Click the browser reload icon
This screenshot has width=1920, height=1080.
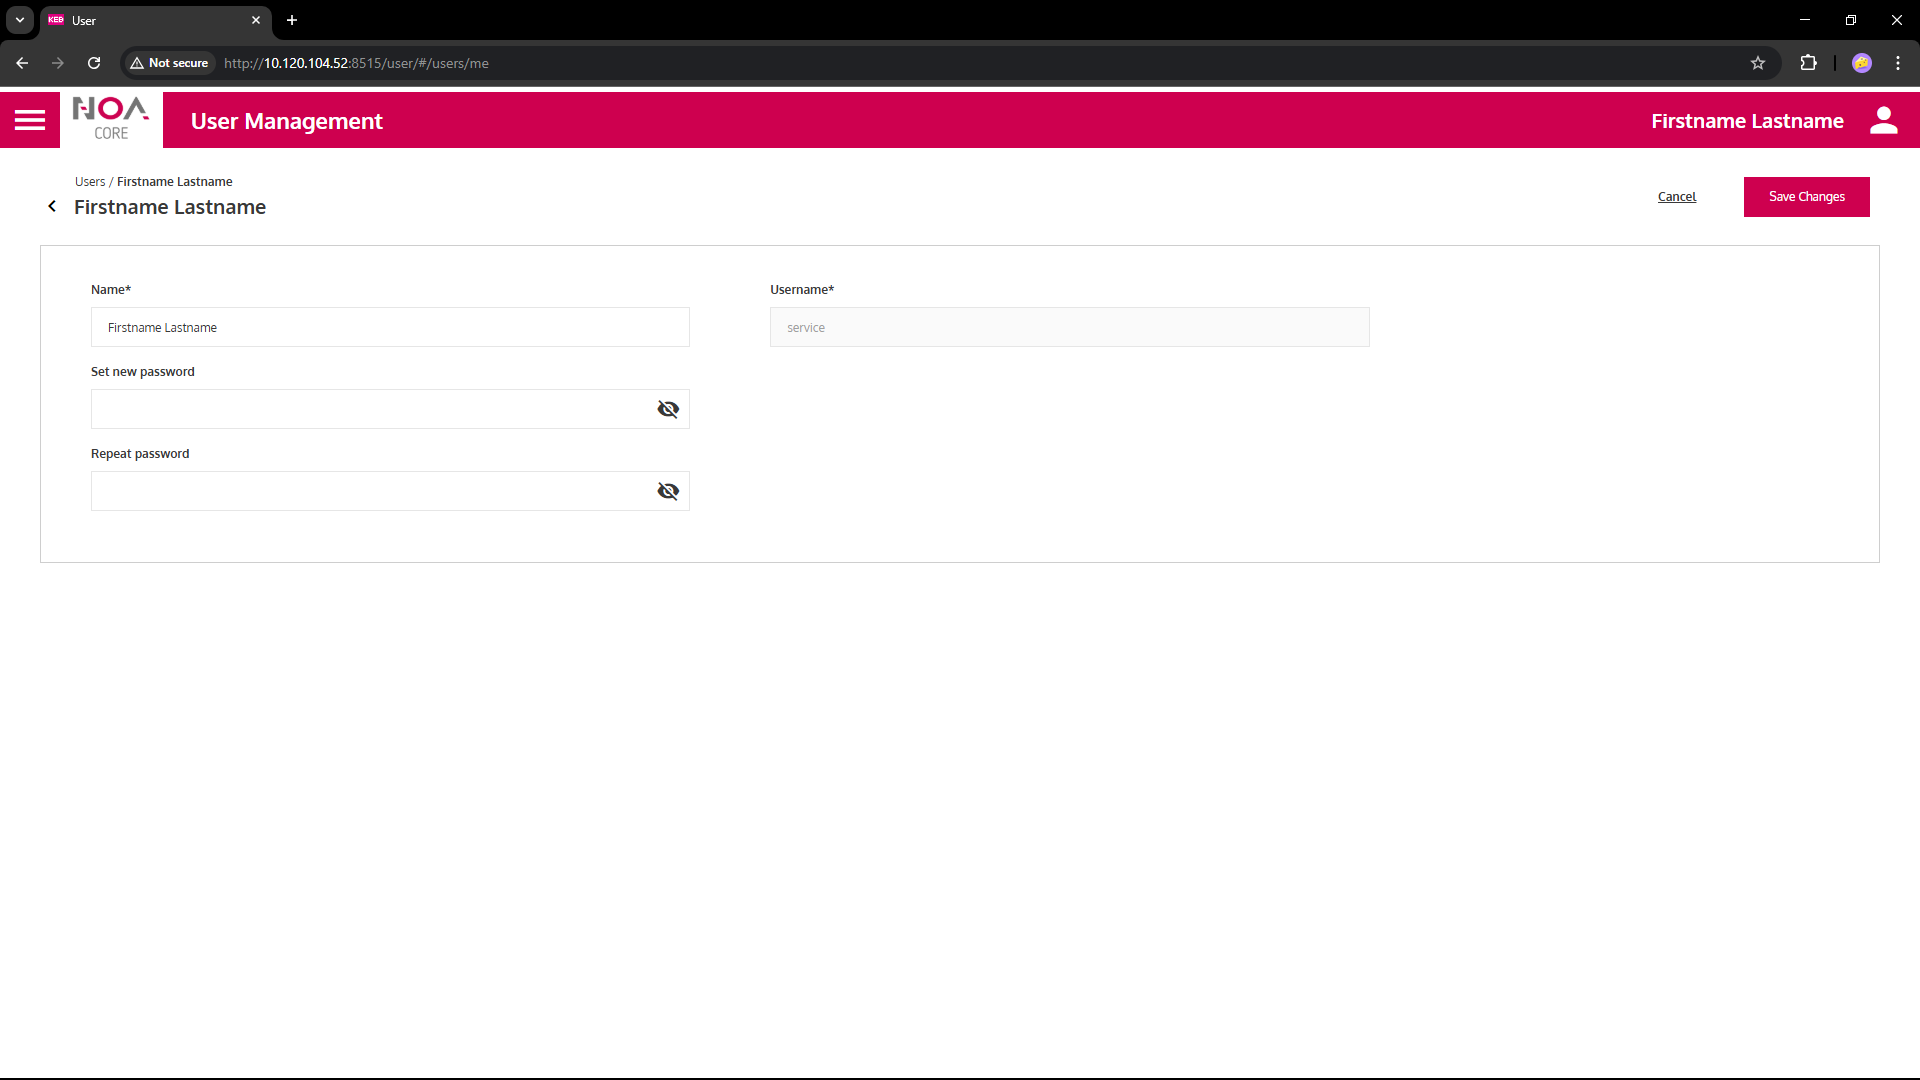tap(93, 63)
